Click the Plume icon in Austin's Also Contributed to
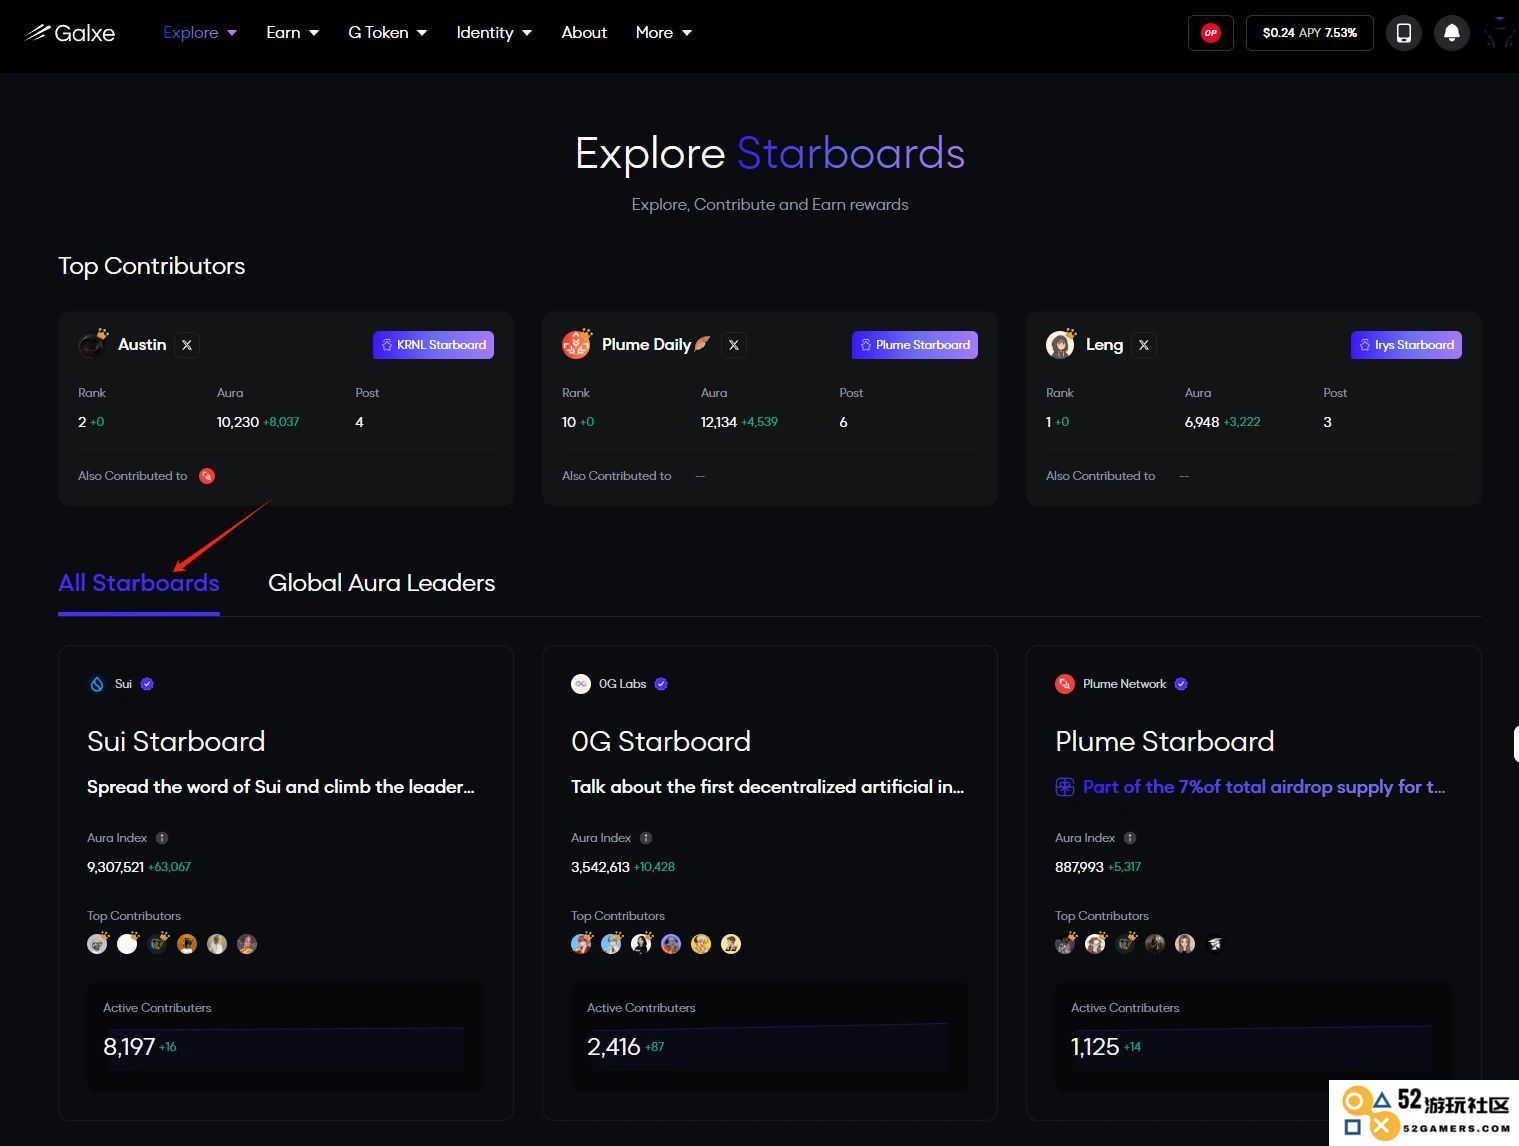 tap(207, 476)
